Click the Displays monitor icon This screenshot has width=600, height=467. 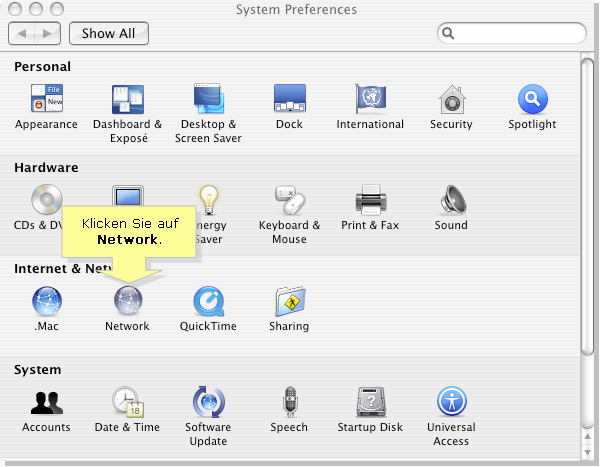pyautogui.click(x=128, y=196)
